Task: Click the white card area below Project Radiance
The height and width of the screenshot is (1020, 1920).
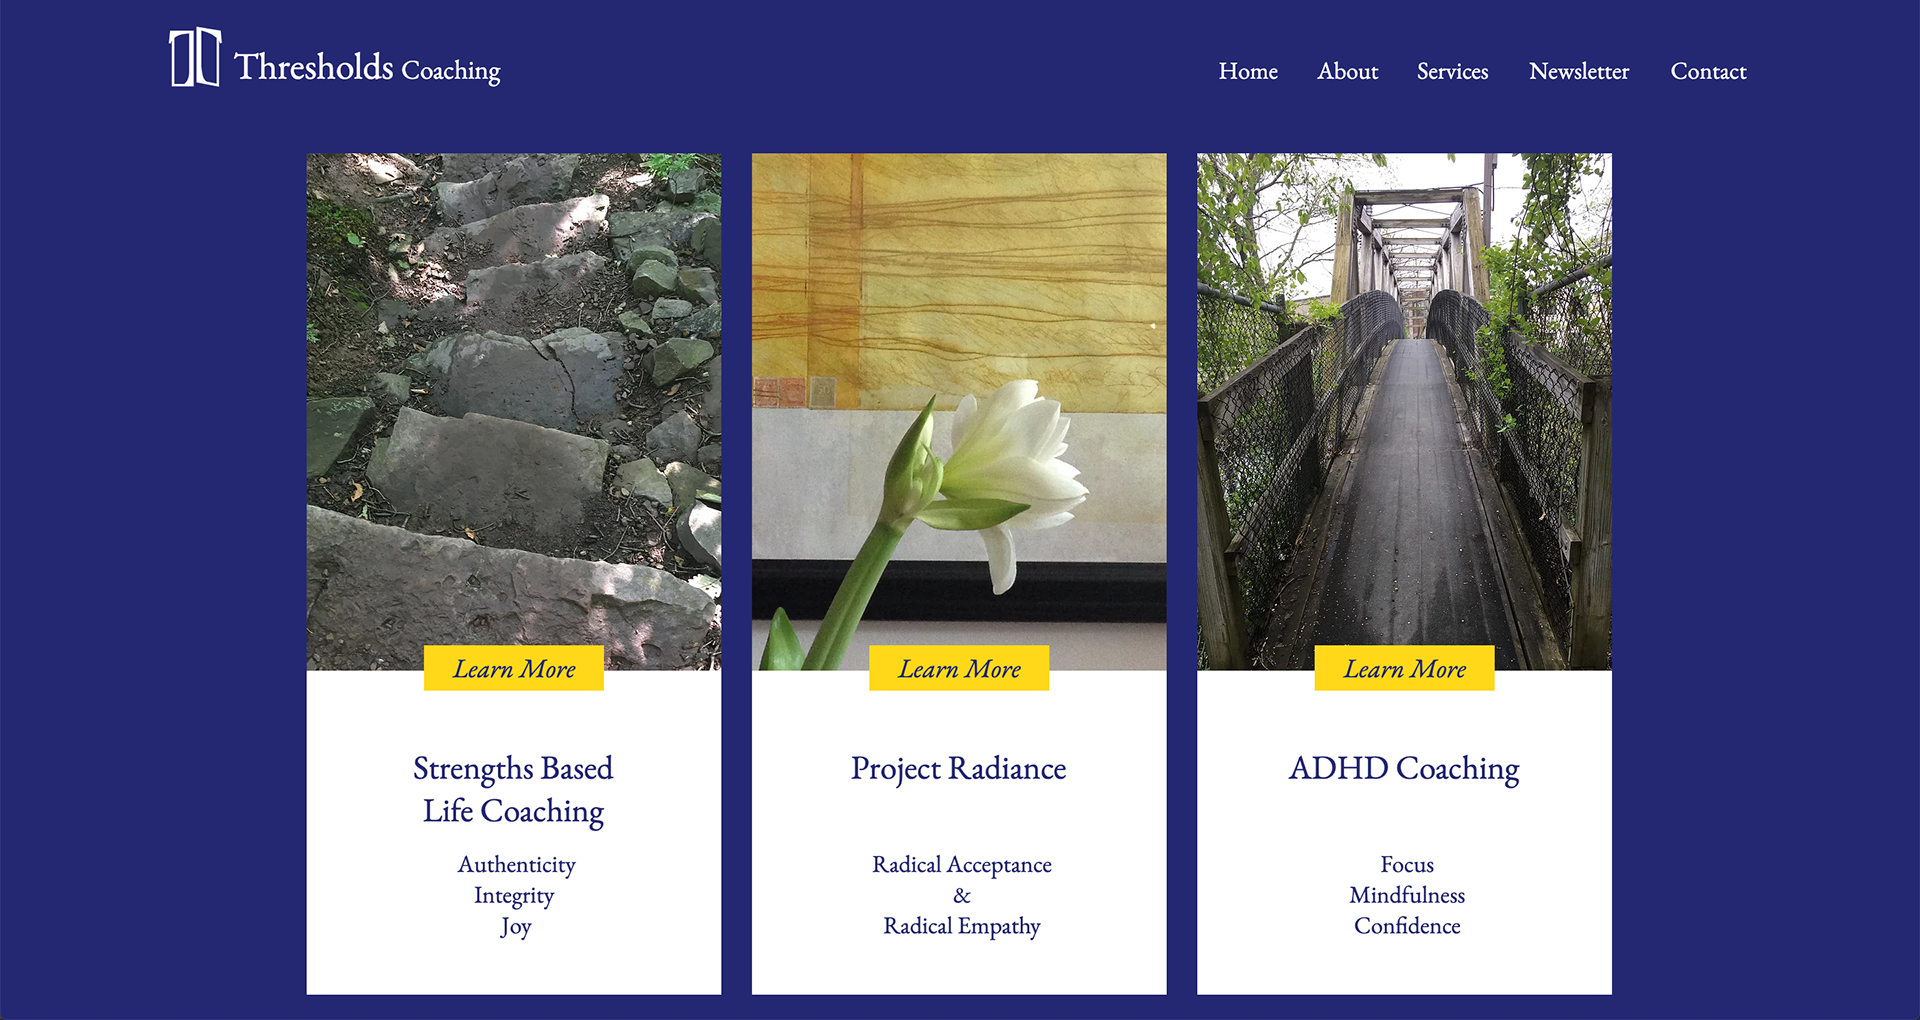Action: point(959,967)
